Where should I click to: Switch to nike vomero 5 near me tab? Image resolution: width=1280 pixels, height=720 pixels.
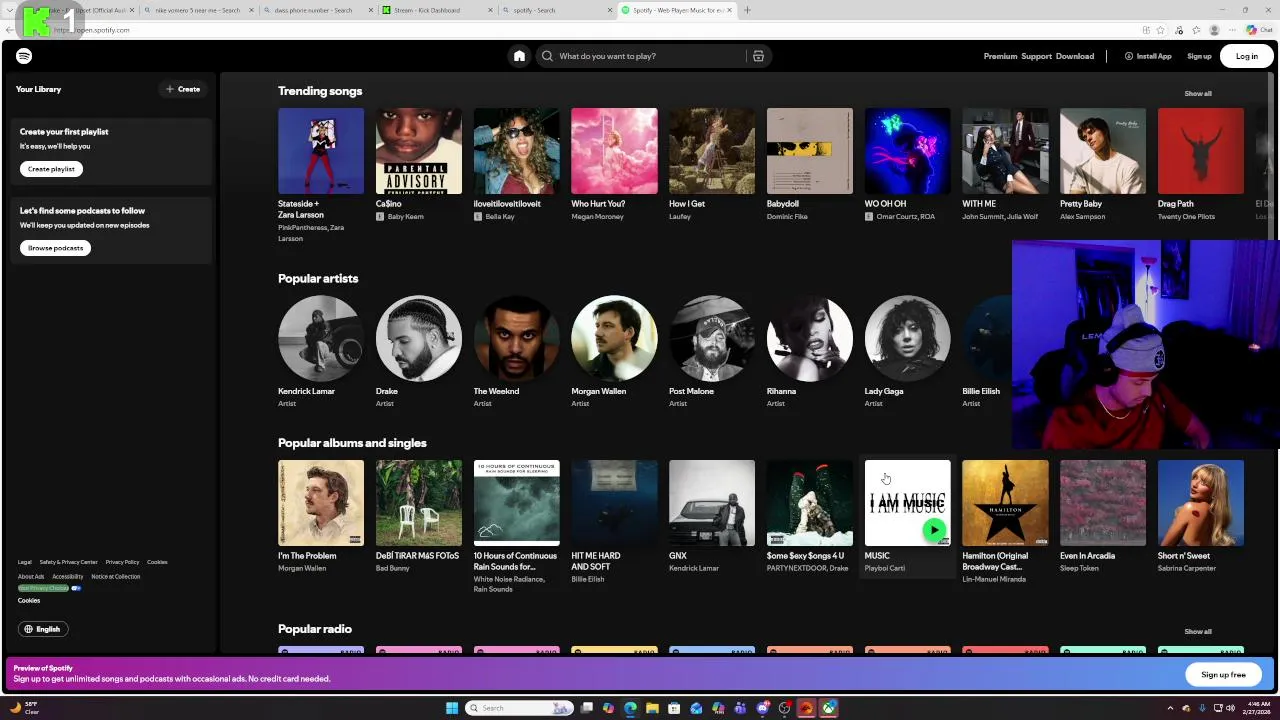197,10
